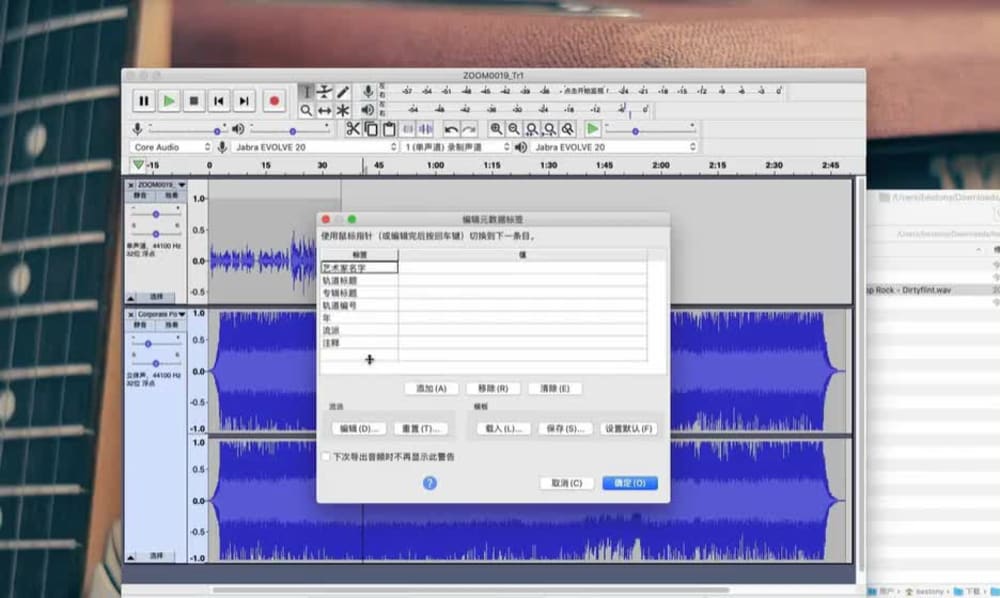This screenshot has height=598, width=1000.
Task: Click the 编辑 (D)... genres button
Action: coord(358,428)
